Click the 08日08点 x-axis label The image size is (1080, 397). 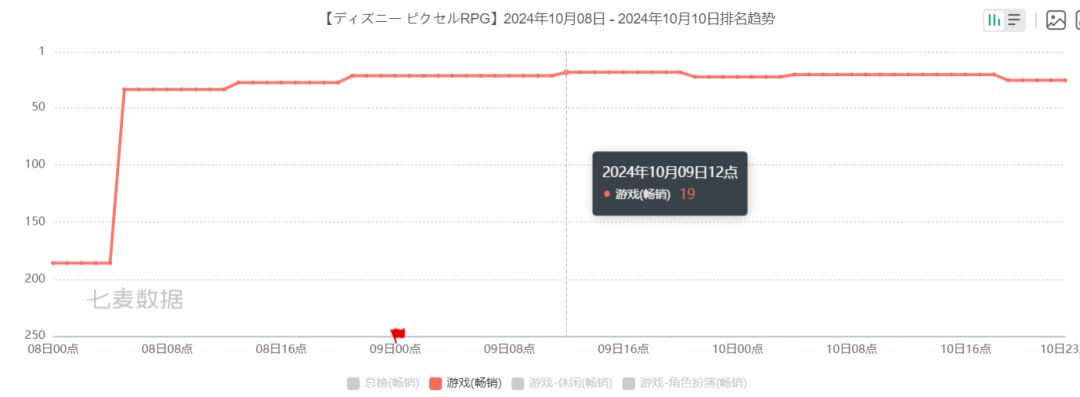point(167,349)
